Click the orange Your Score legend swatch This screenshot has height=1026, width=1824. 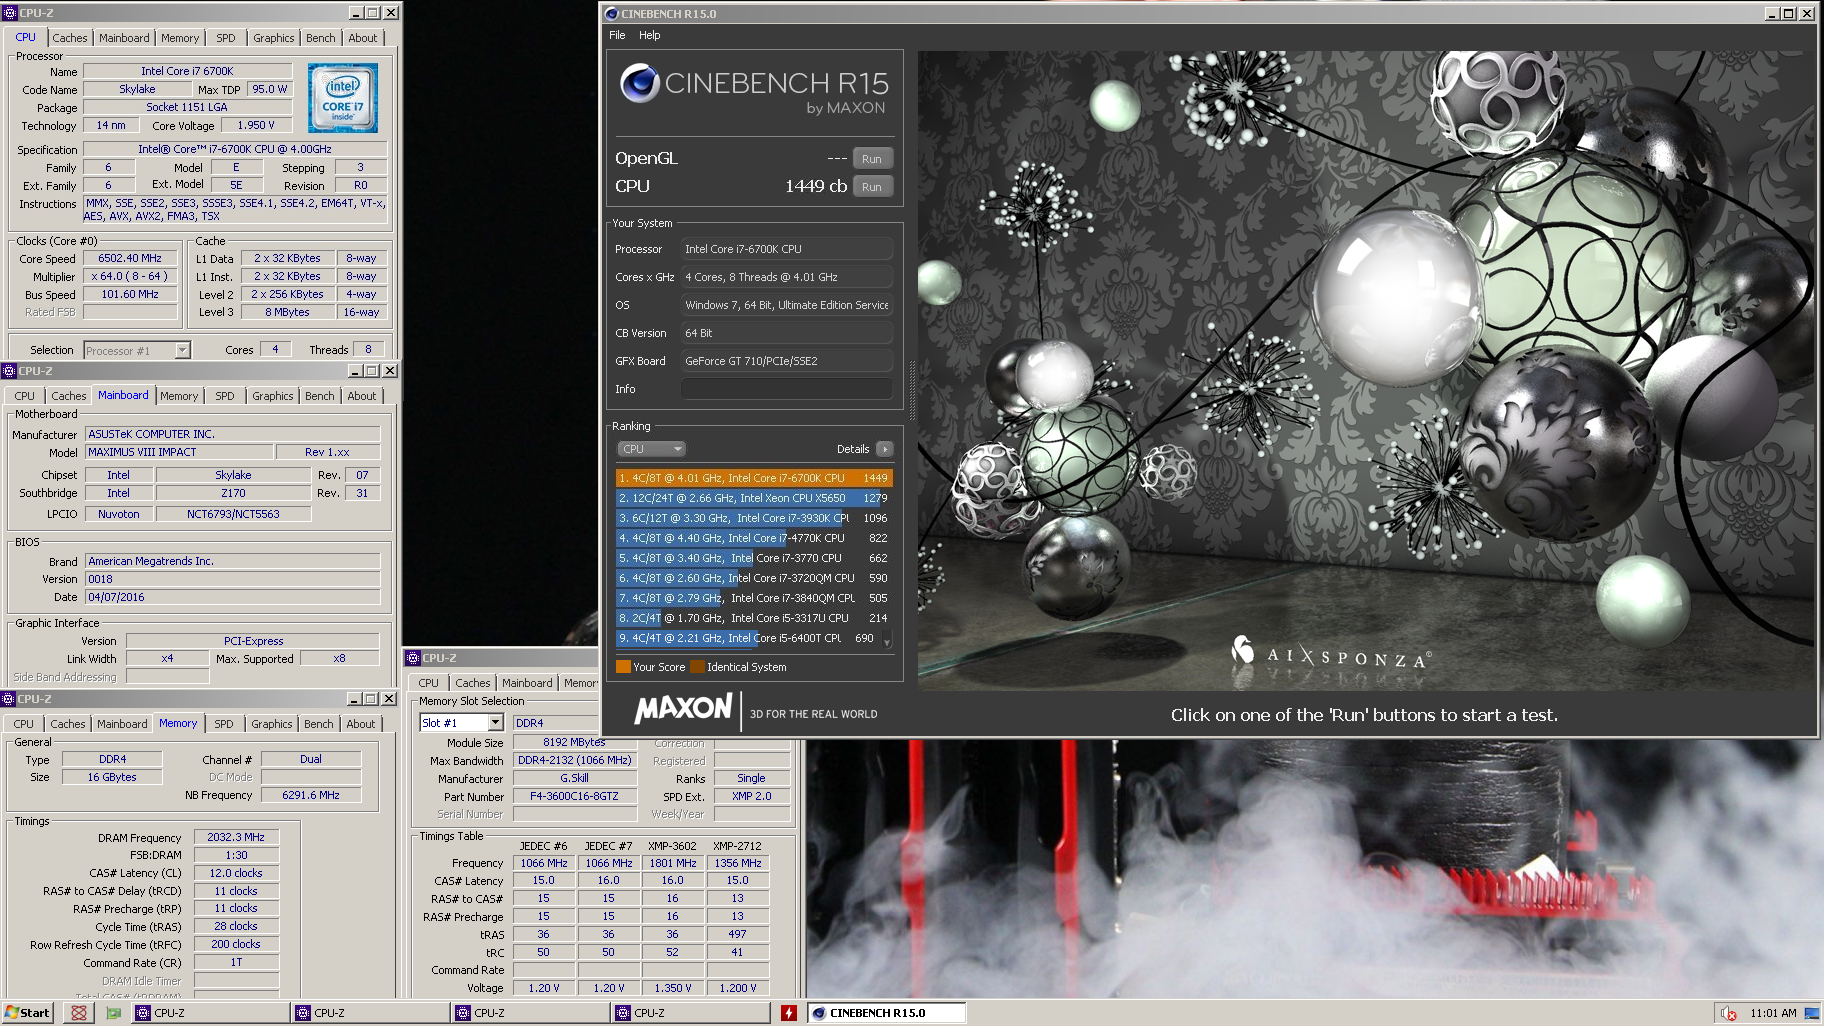[623, 667]
